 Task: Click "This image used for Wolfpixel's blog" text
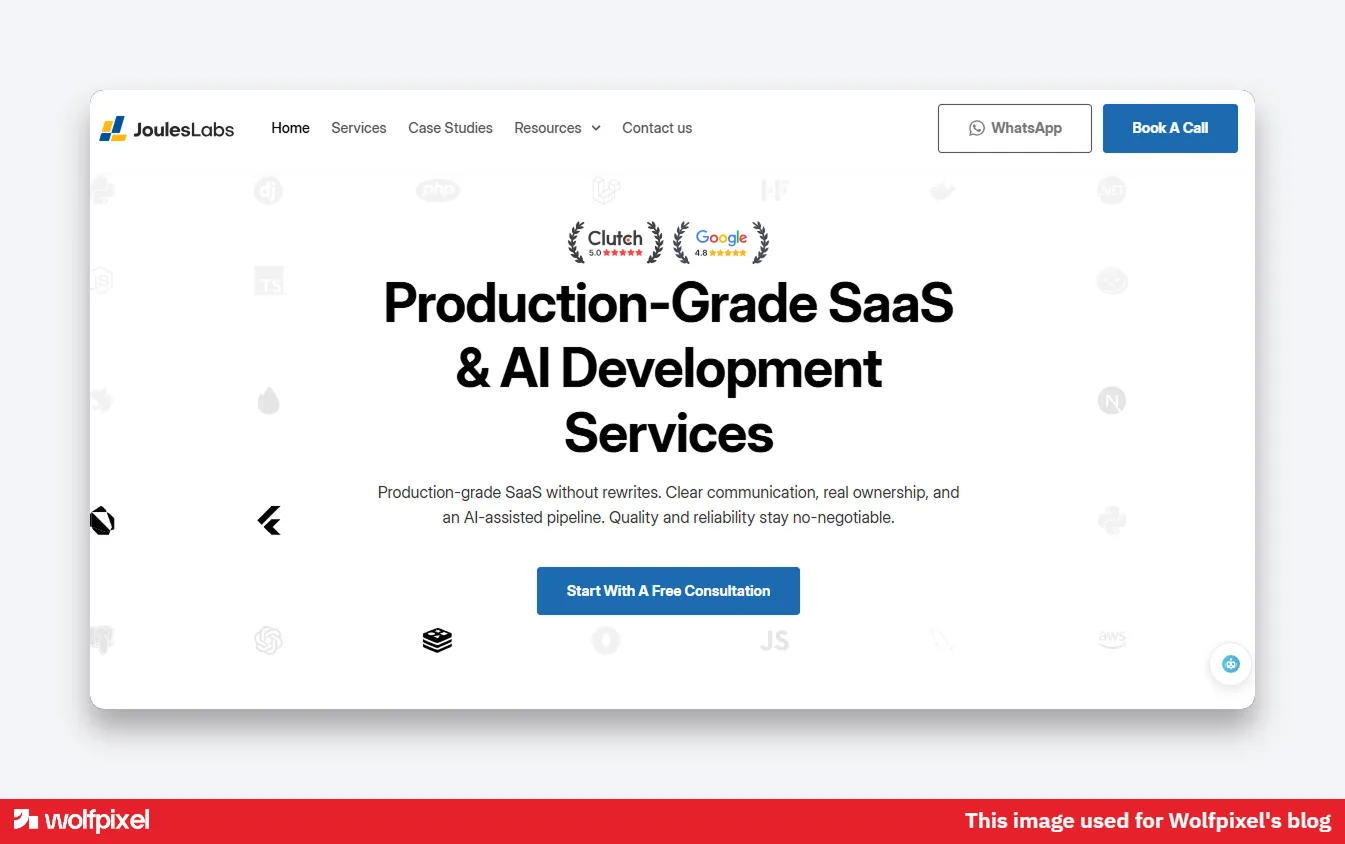[1148, 821]
